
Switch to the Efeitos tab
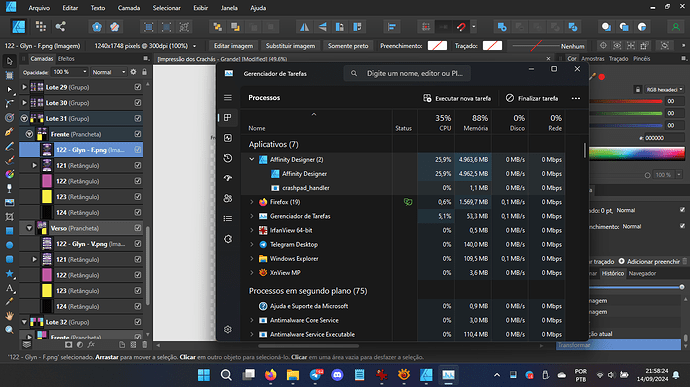click(x=66, y=59)
